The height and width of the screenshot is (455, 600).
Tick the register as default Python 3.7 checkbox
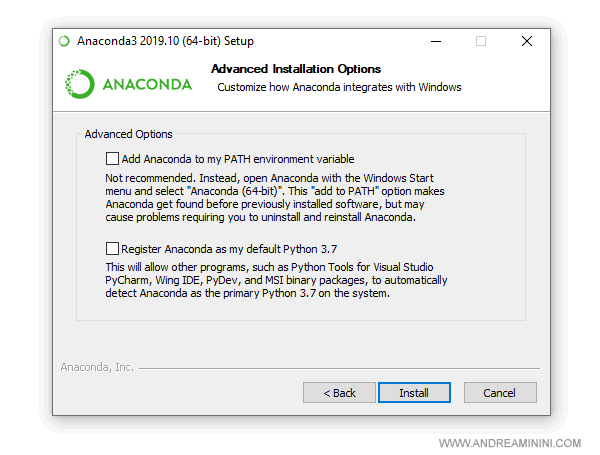(x=112, y=248)
